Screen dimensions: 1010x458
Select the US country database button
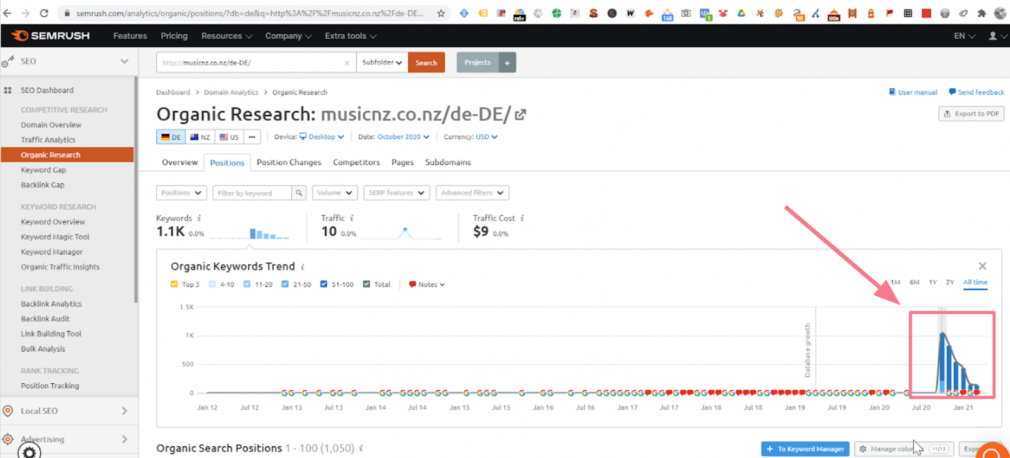(x=229, y=137)
